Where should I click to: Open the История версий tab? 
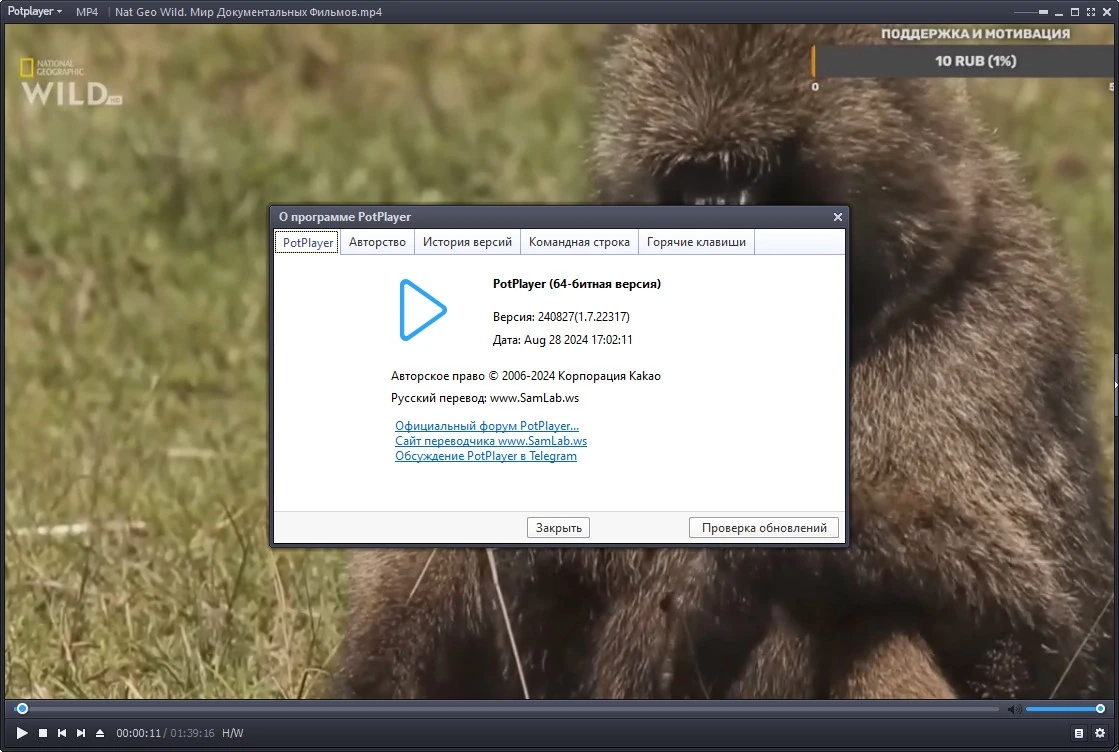[x=467, y=242]
